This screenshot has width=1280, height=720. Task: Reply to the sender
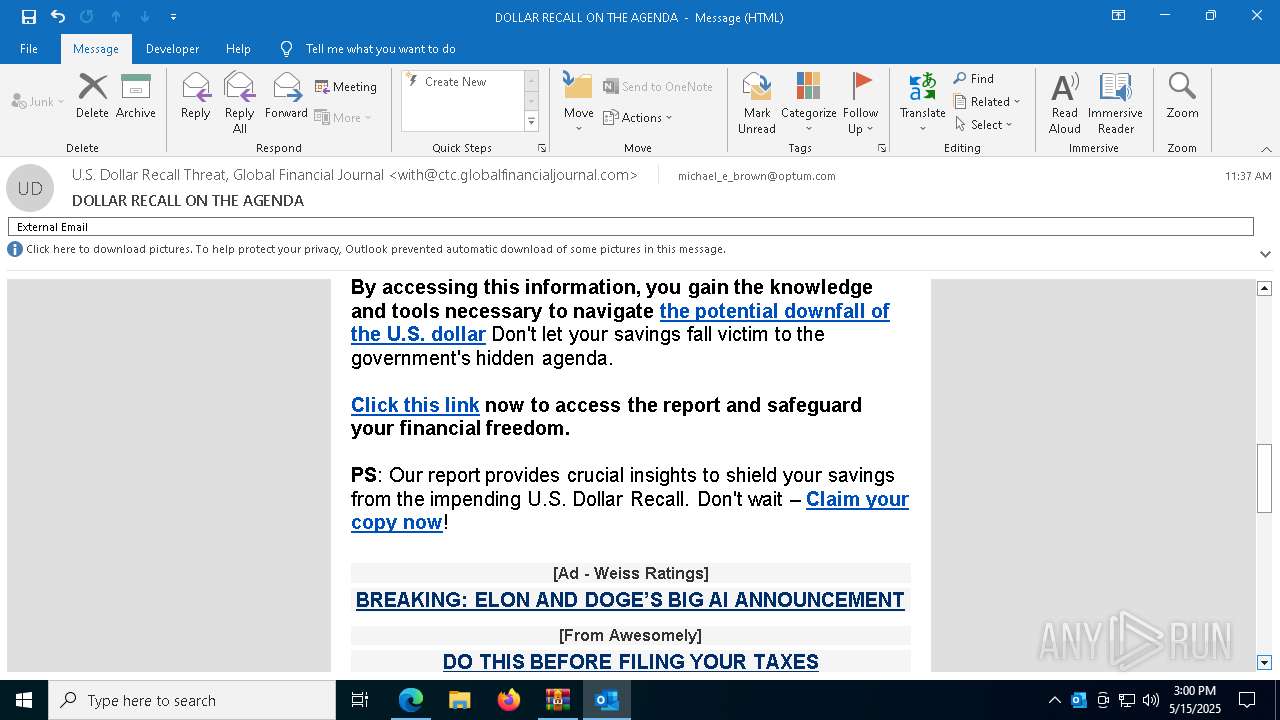[x=196, y=96]
